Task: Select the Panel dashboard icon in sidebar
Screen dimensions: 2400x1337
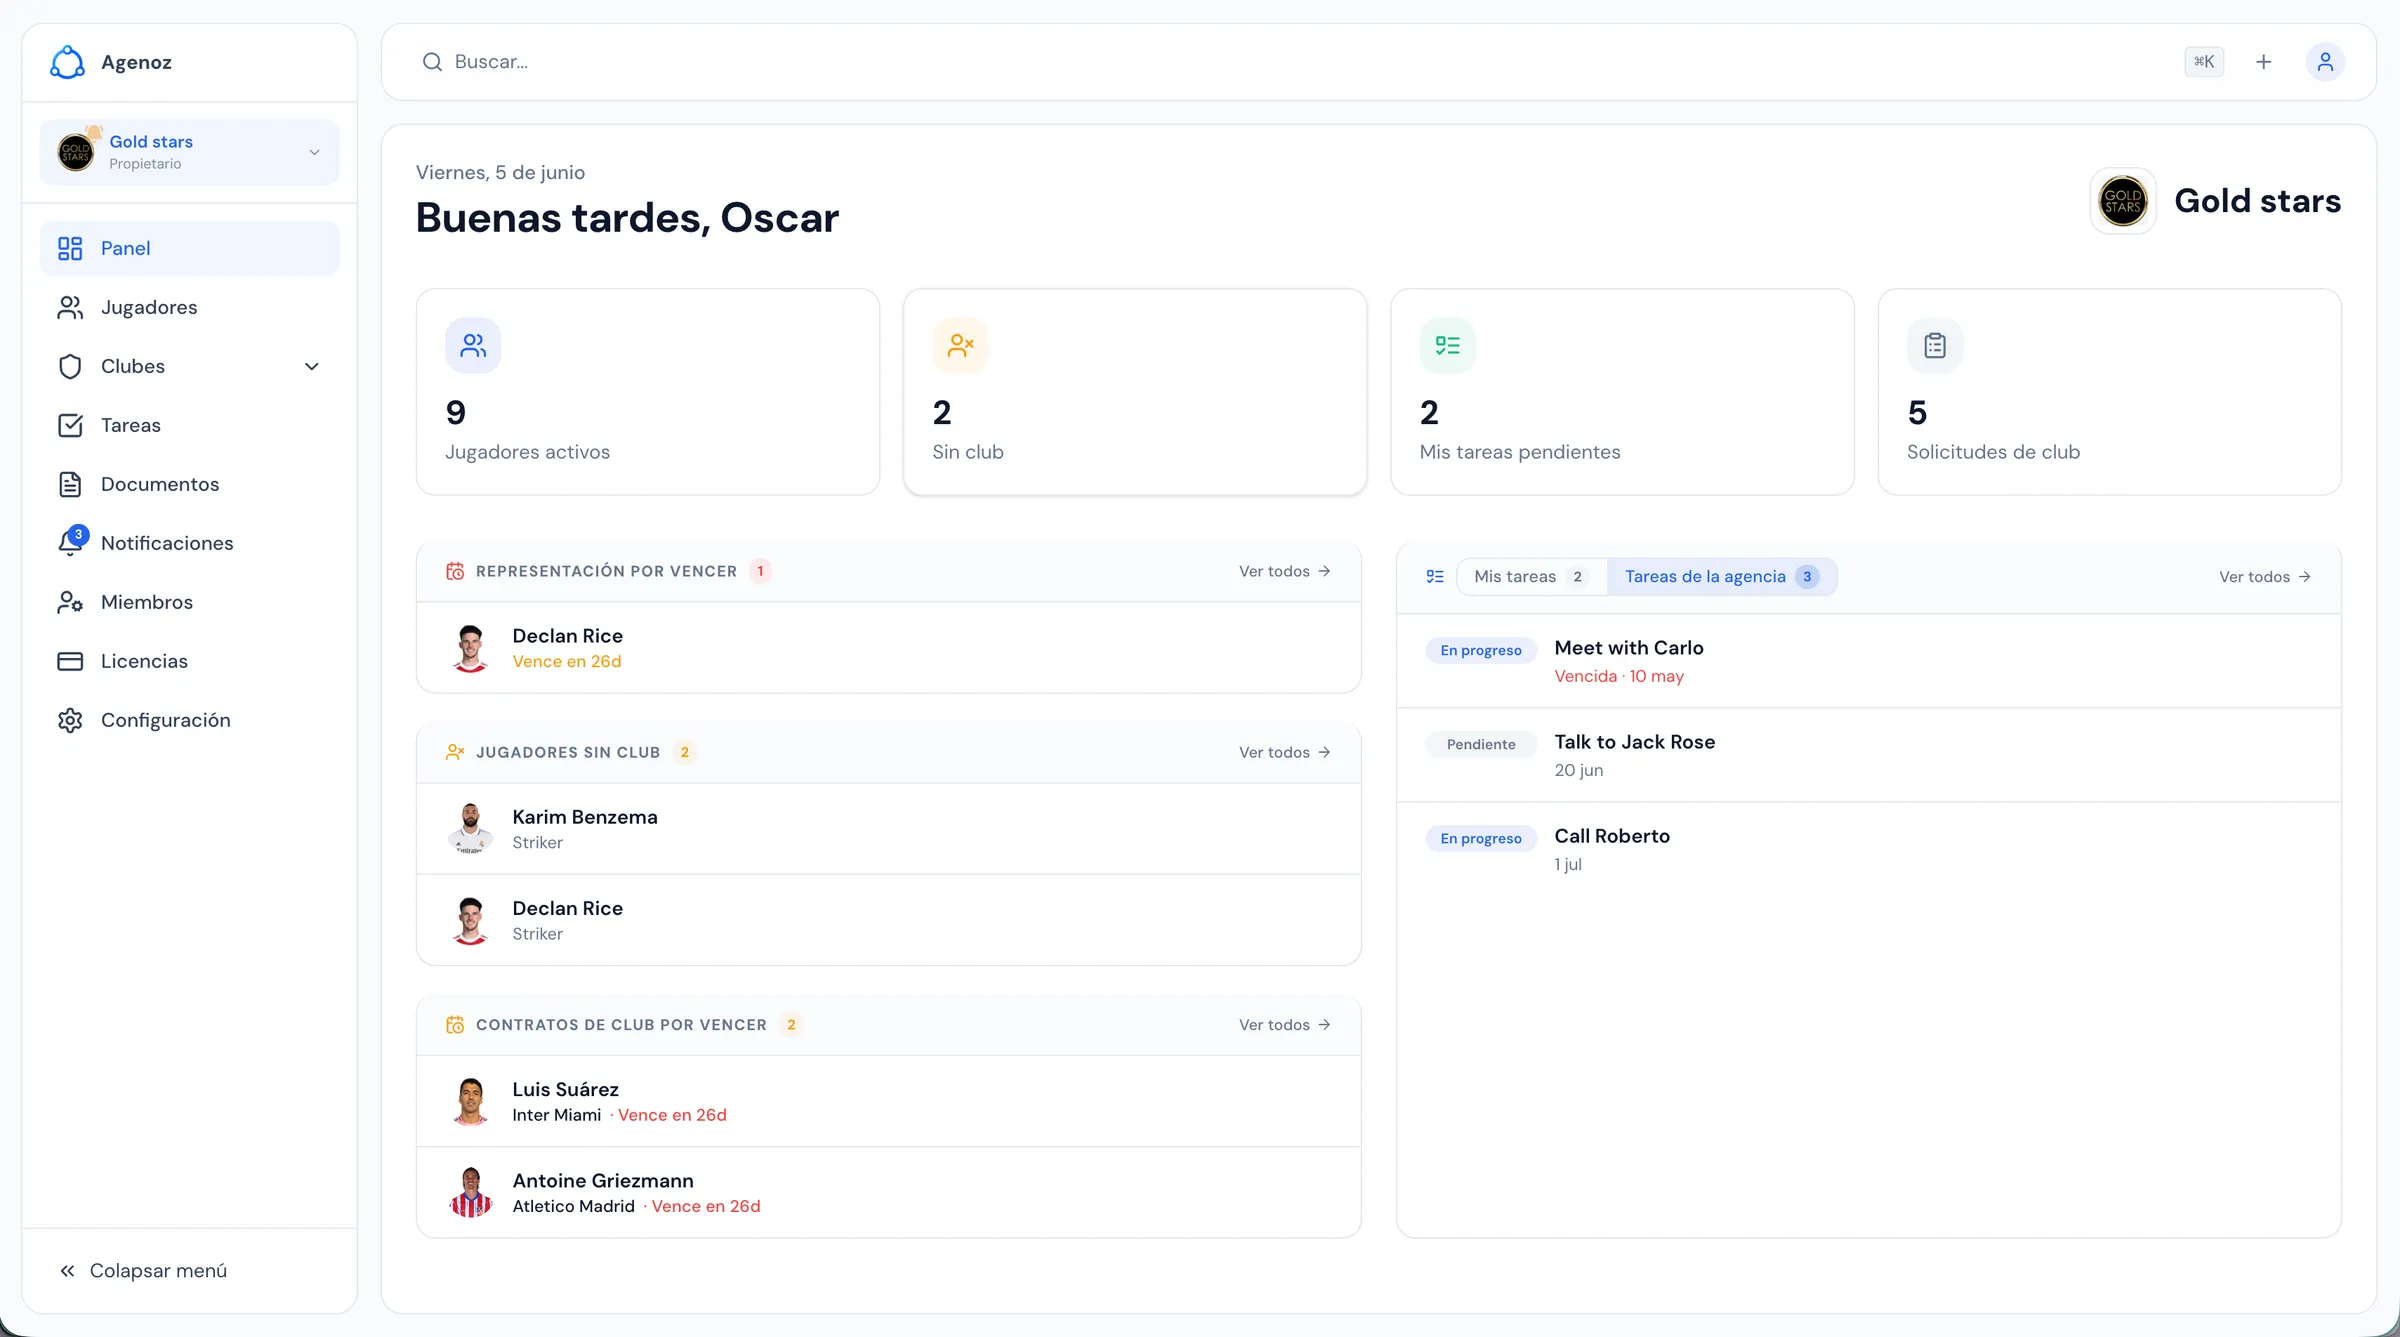Action: point(70,248)
